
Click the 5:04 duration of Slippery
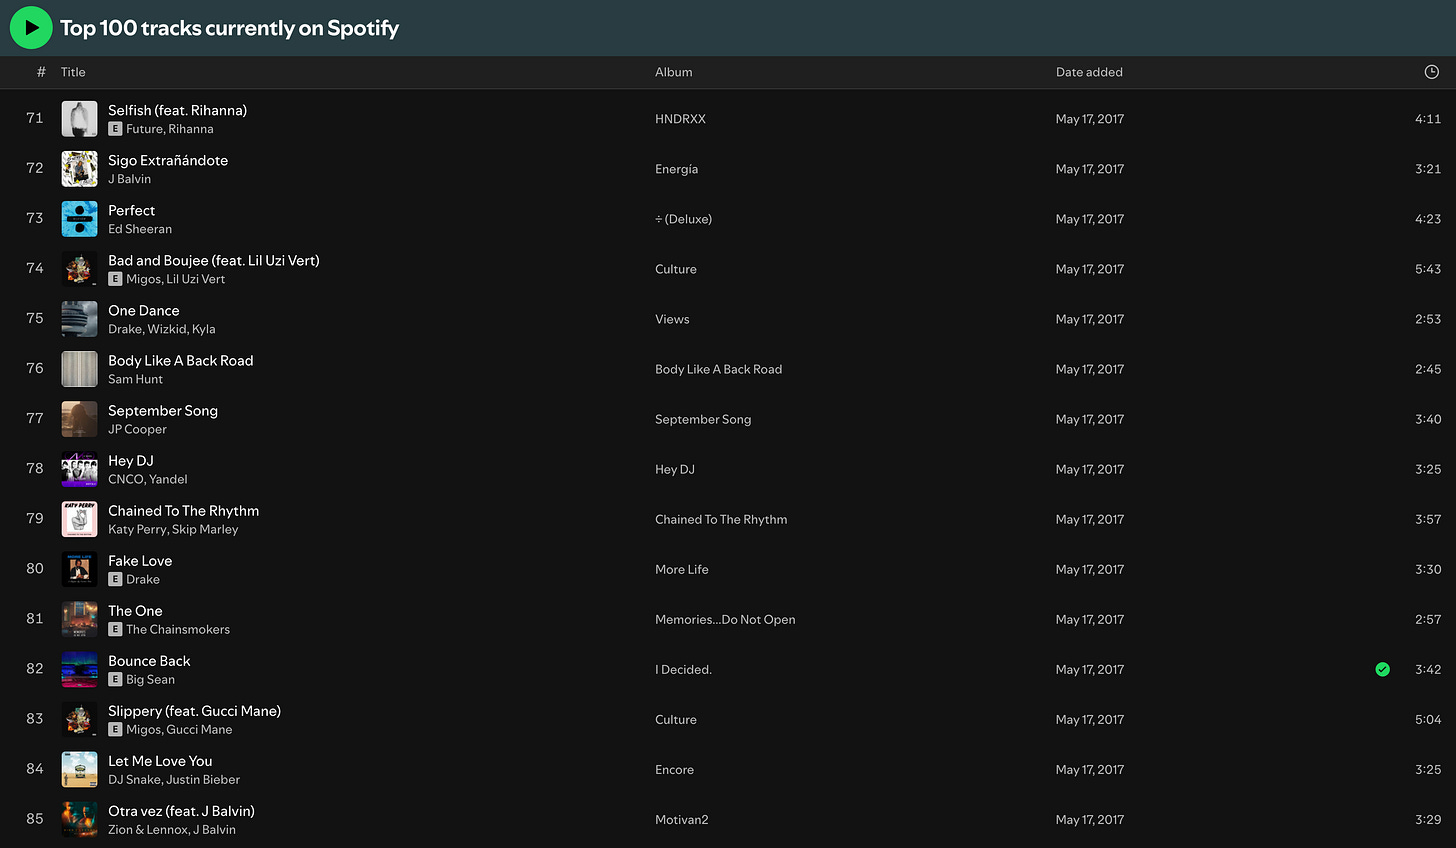(1427, 719)
